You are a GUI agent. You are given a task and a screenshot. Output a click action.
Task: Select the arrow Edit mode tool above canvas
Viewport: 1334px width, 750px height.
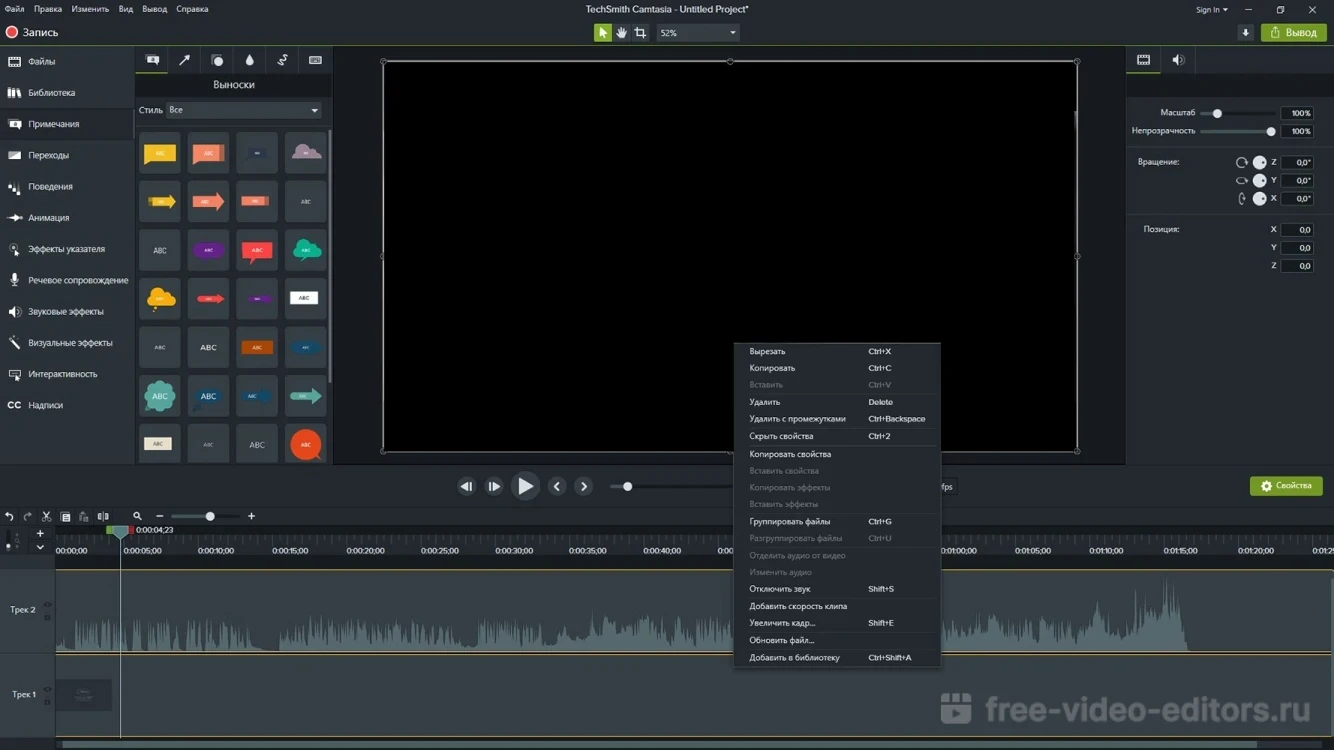[x=602, y=33]
